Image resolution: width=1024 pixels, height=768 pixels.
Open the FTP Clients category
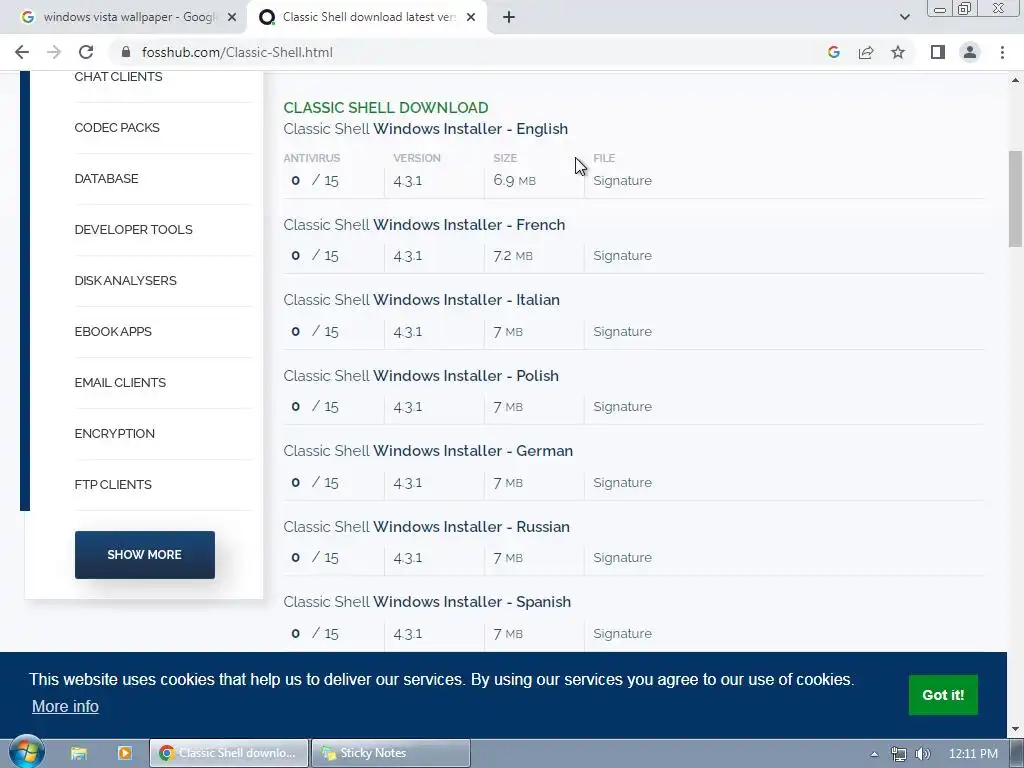(113, 484)
